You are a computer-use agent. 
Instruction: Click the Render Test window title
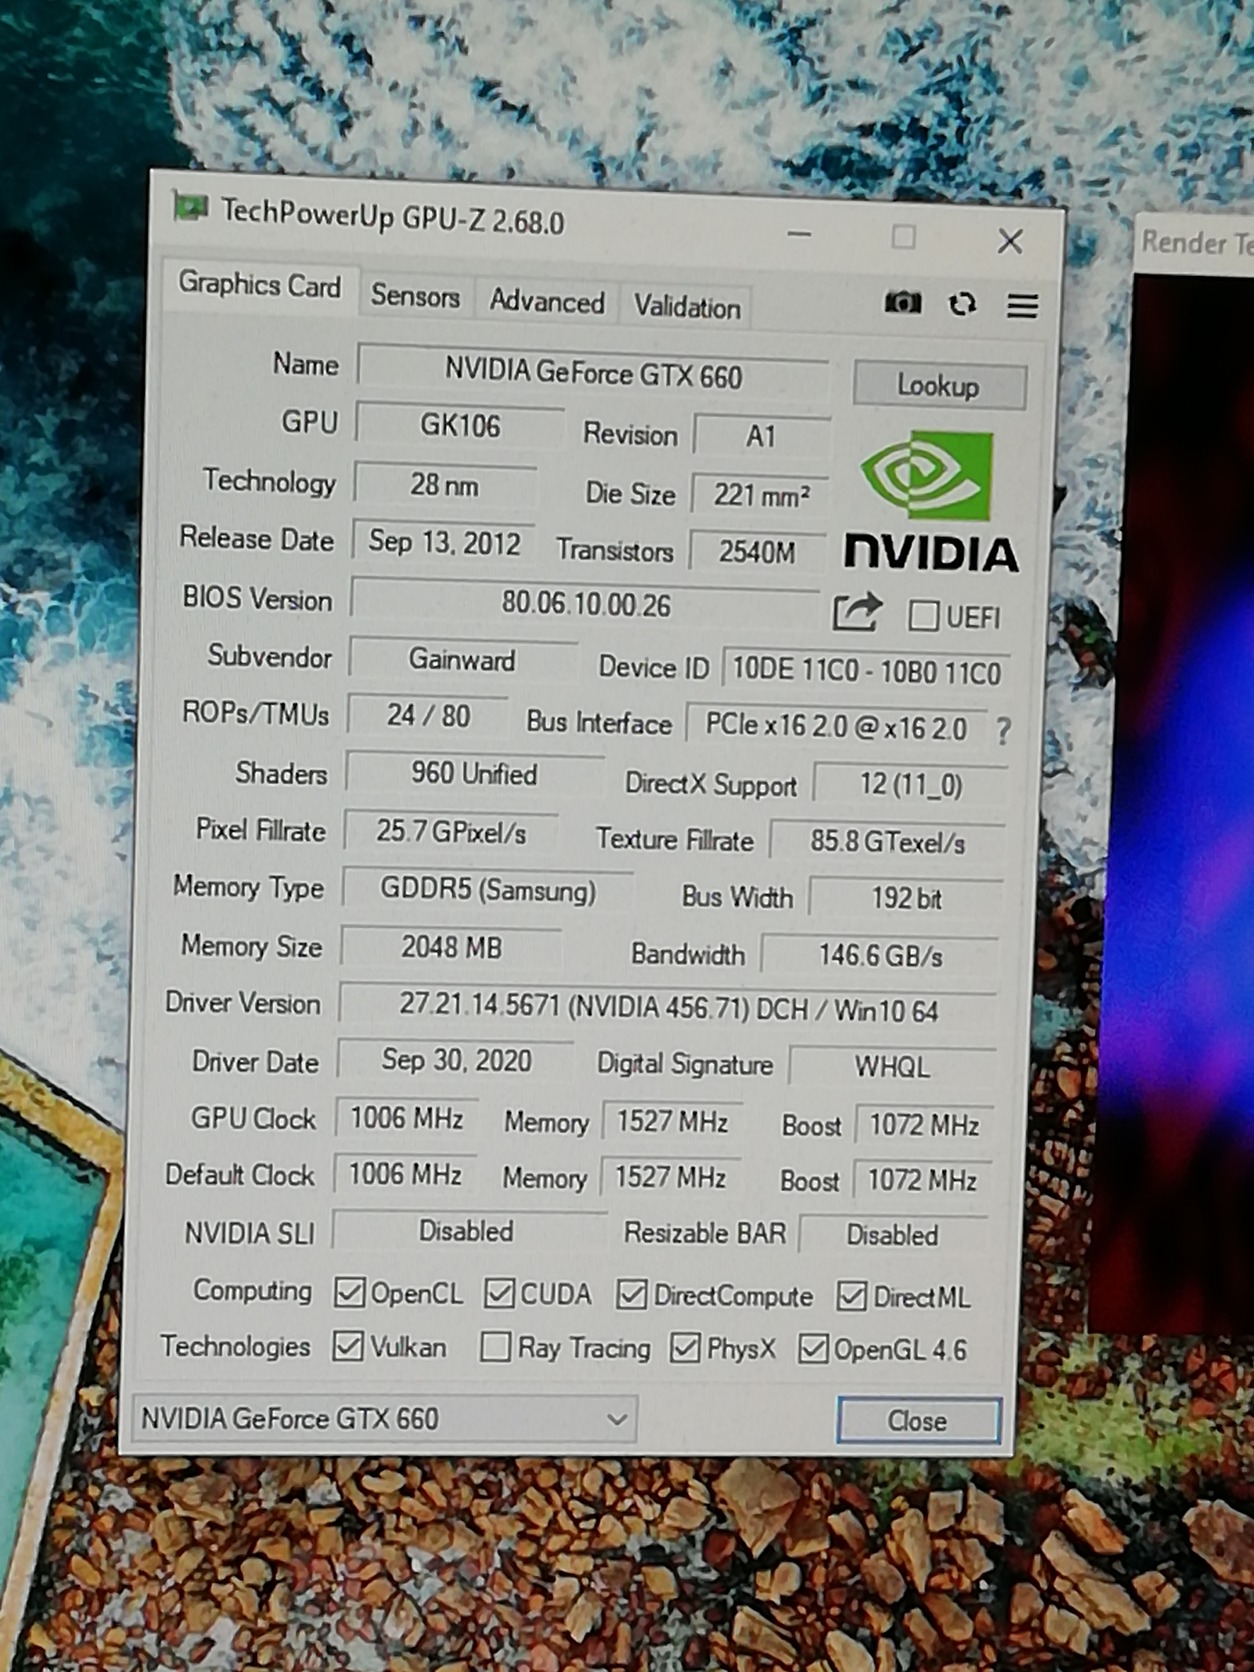point(1197,243)
